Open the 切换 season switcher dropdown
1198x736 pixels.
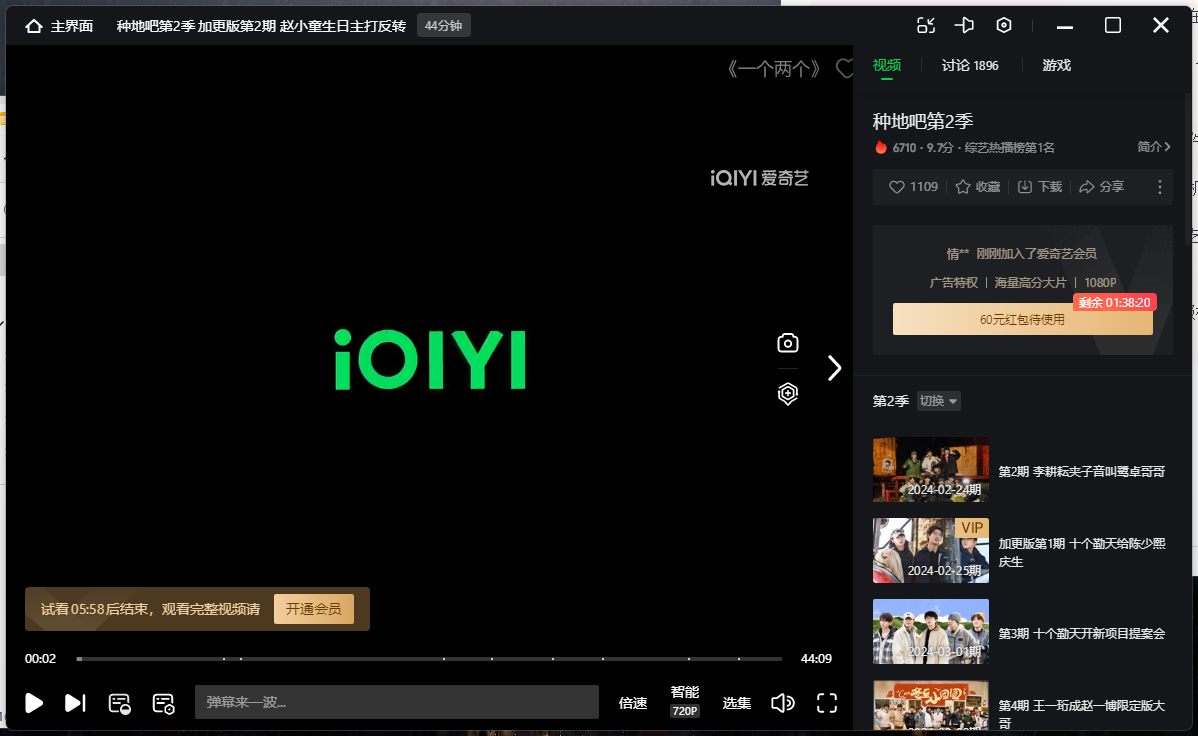pos(937,400)
